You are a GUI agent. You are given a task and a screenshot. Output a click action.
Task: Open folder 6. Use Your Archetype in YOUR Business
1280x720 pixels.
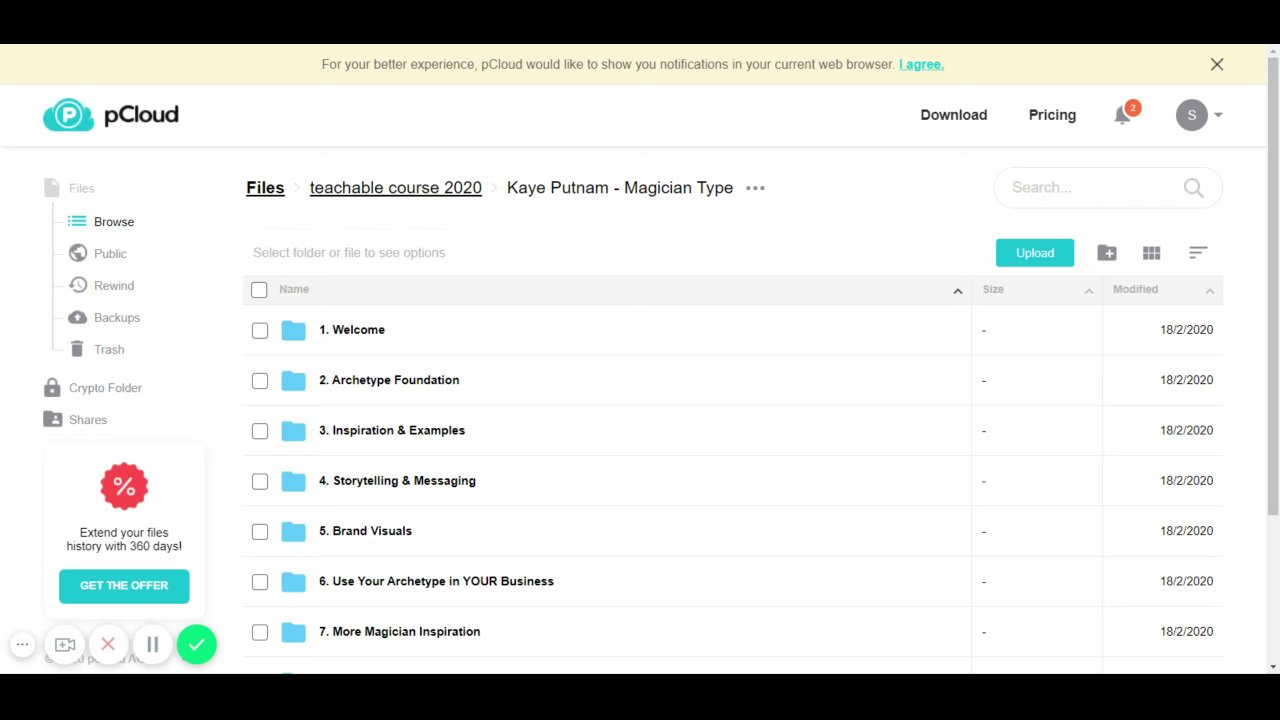pos(436,581)
